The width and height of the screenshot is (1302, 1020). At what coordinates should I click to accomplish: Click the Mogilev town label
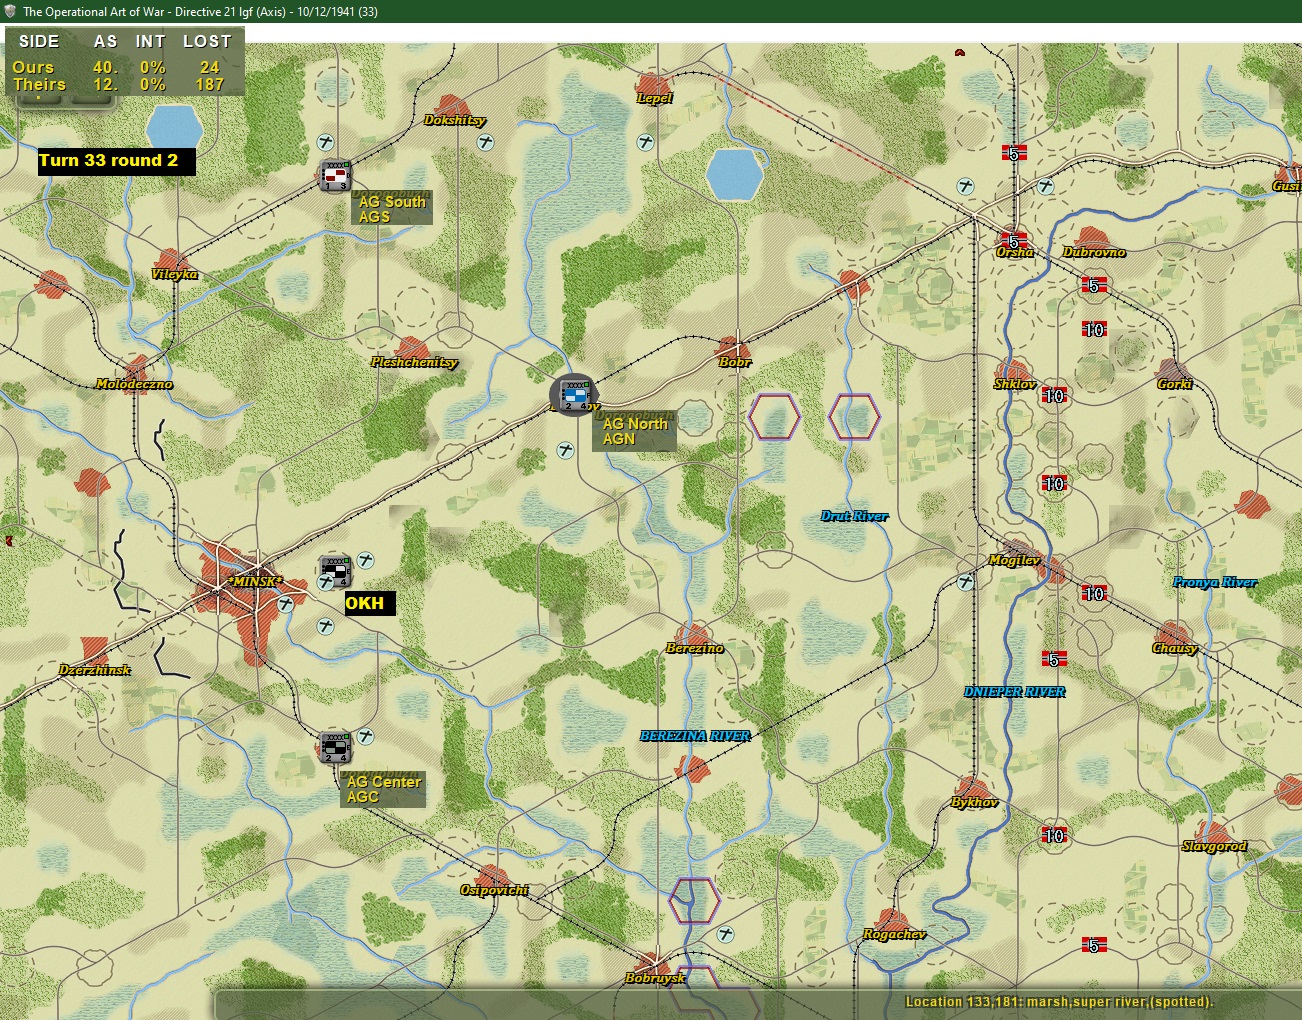1014,560
